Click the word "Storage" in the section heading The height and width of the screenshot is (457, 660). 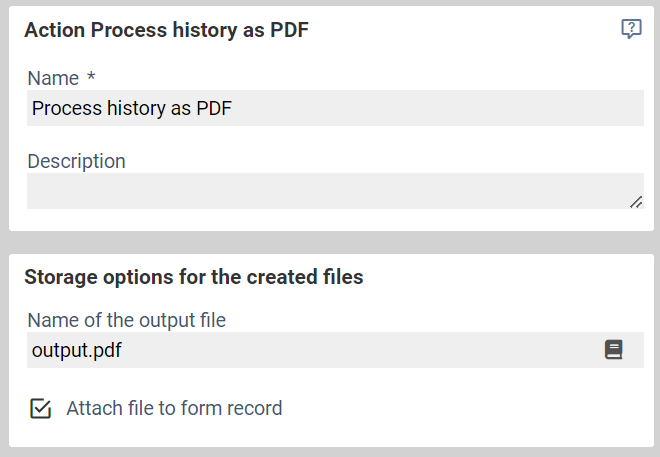point(58,277)
